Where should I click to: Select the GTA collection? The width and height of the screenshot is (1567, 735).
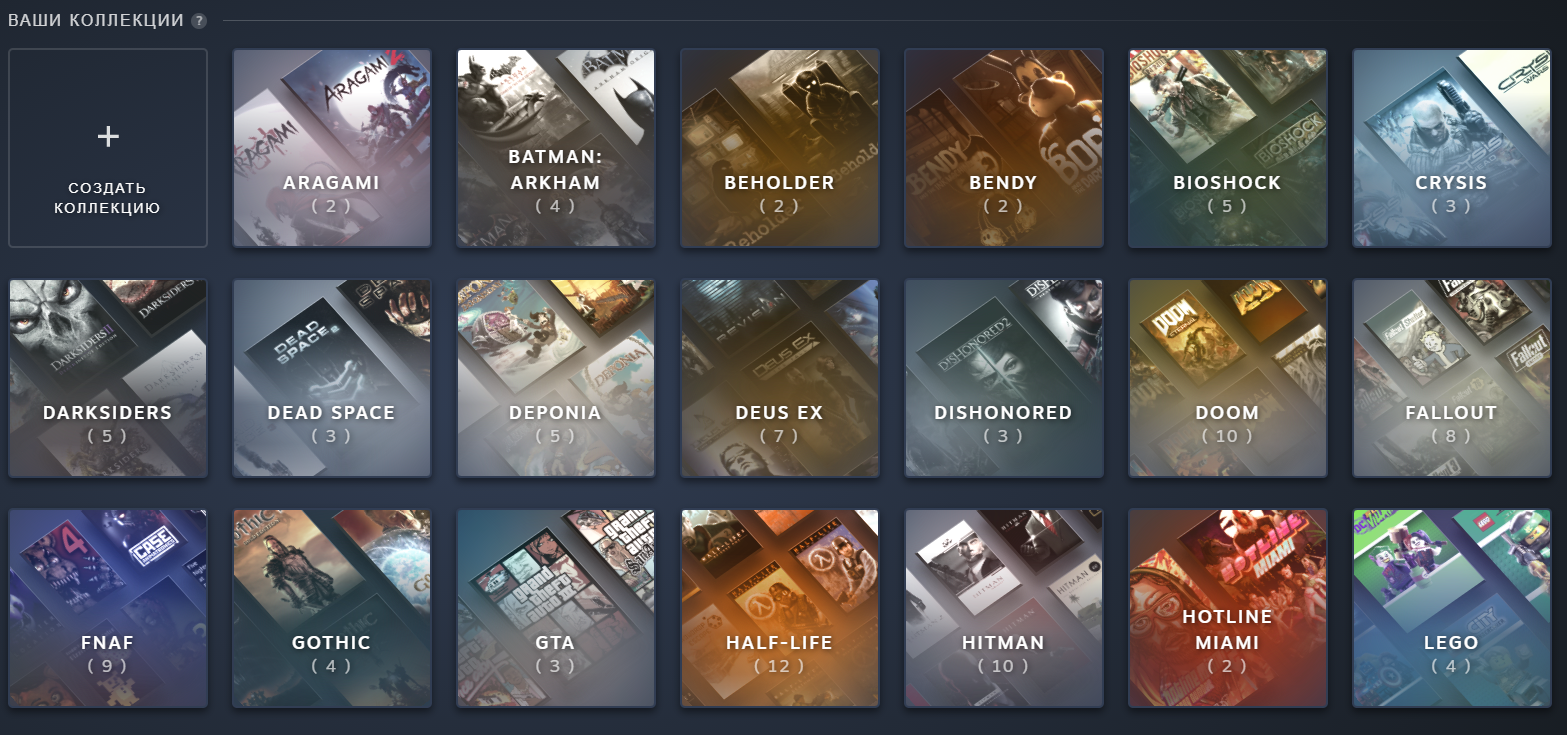(x=556, y=608)
